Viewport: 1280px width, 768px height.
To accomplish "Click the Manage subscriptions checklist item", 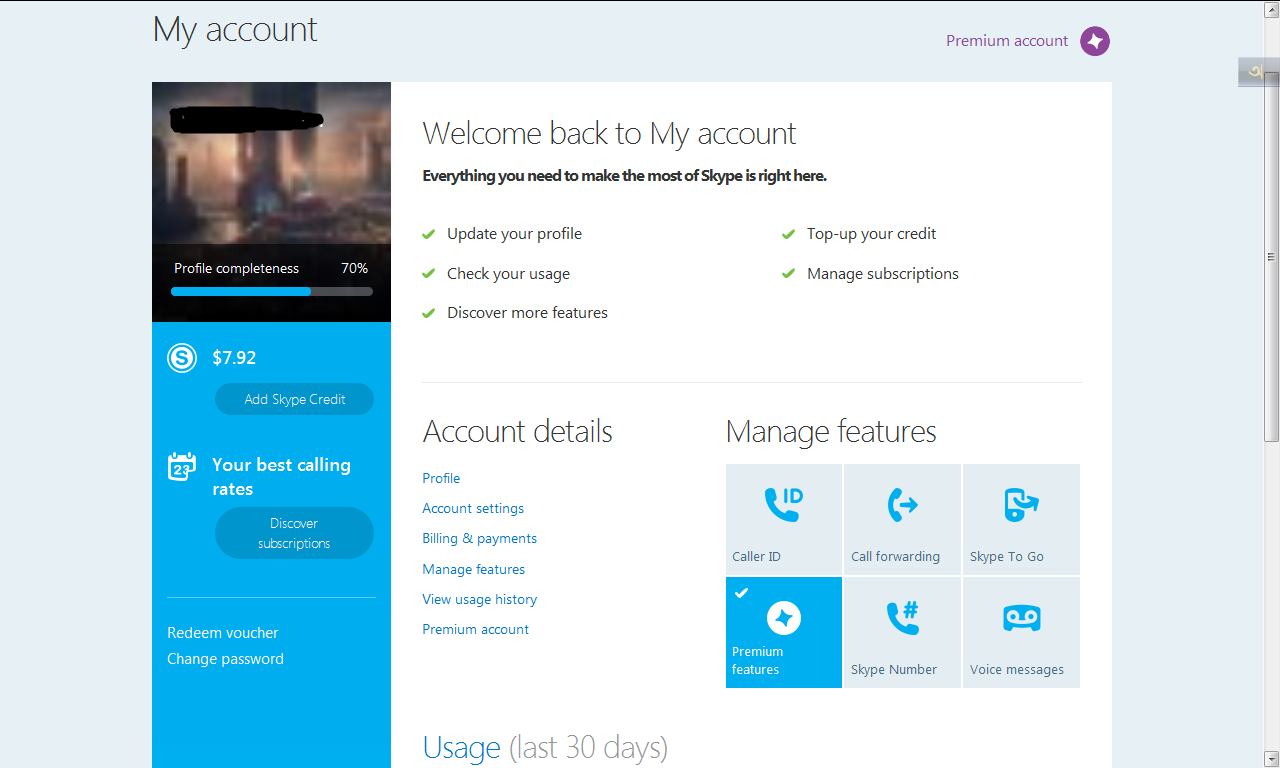I will (x=883, y=274).
